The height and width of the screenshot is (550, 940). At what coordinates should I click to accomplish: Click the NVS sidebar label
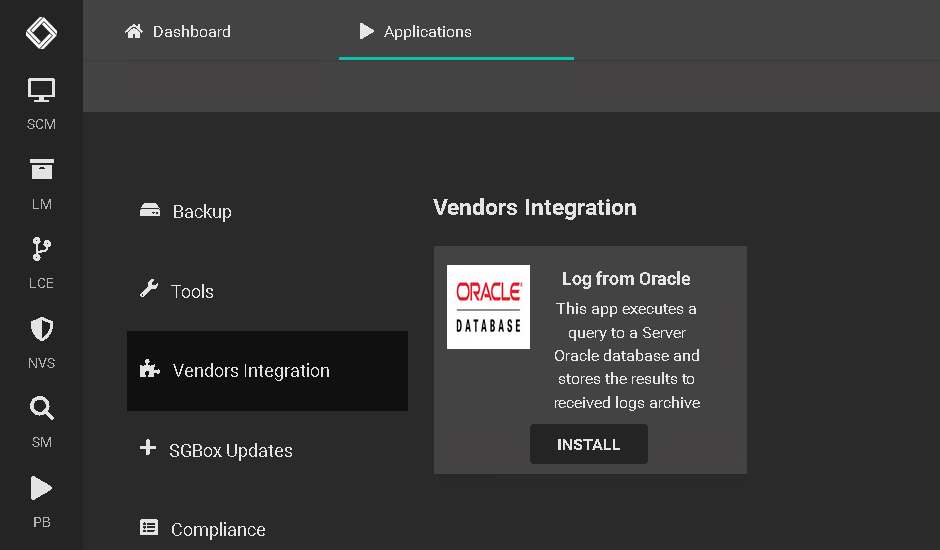[41, 363]
